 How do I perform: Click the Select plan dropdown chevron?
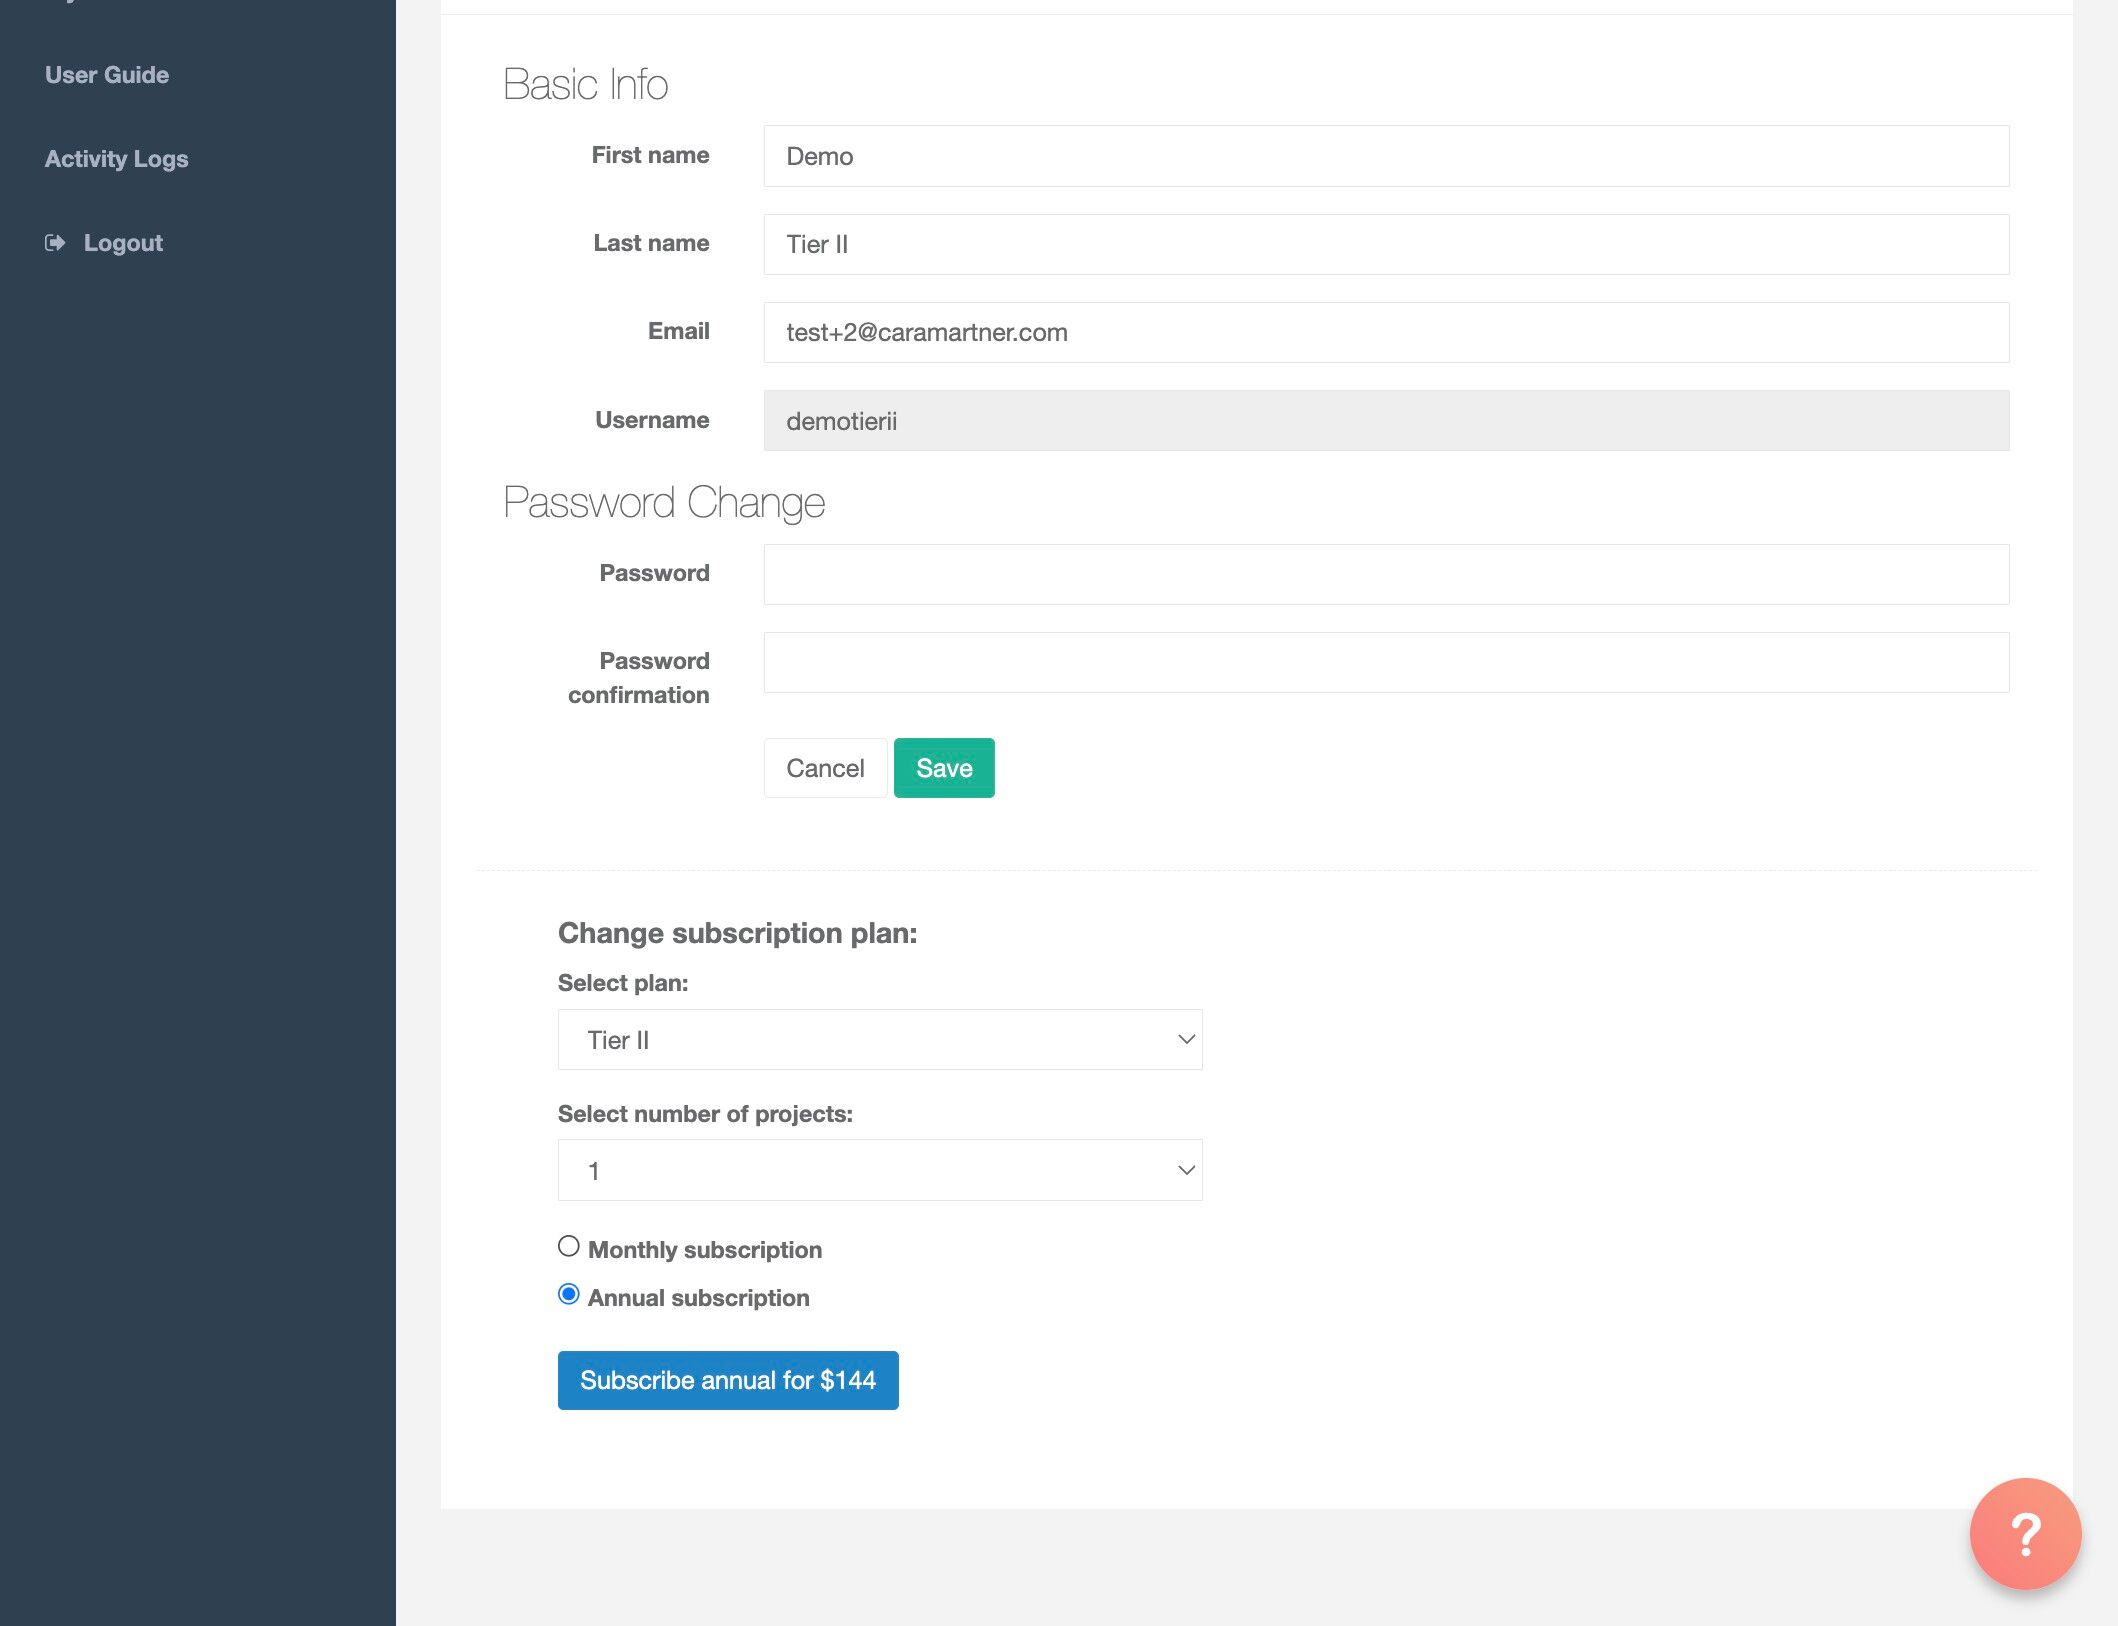pyautogui.click(x=1186, y=1040)
